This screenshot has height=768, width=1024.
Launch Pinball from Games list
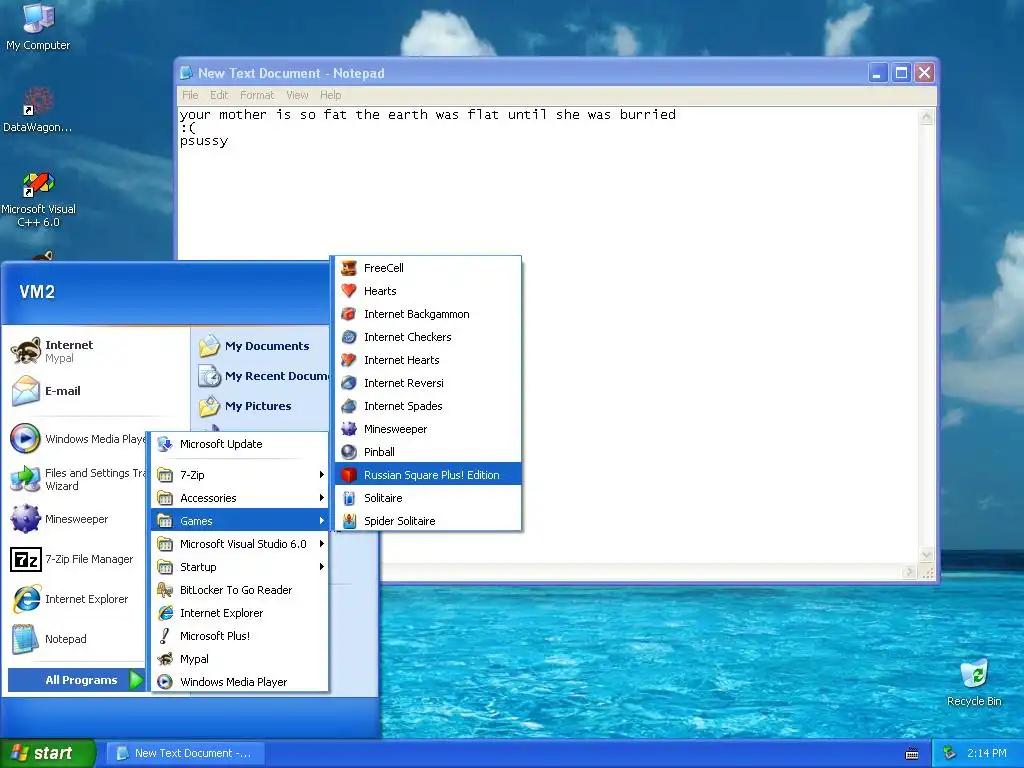point(428,452)
